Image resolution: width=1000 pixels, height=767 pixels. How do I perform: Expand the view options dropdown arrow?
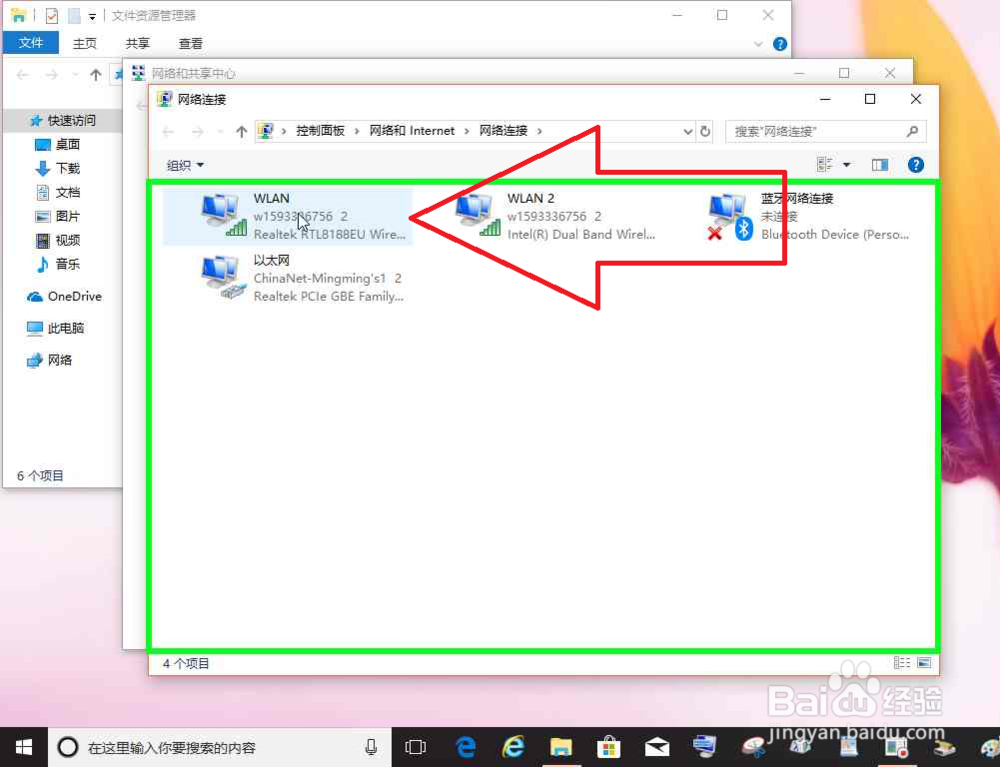coord(846,164)
